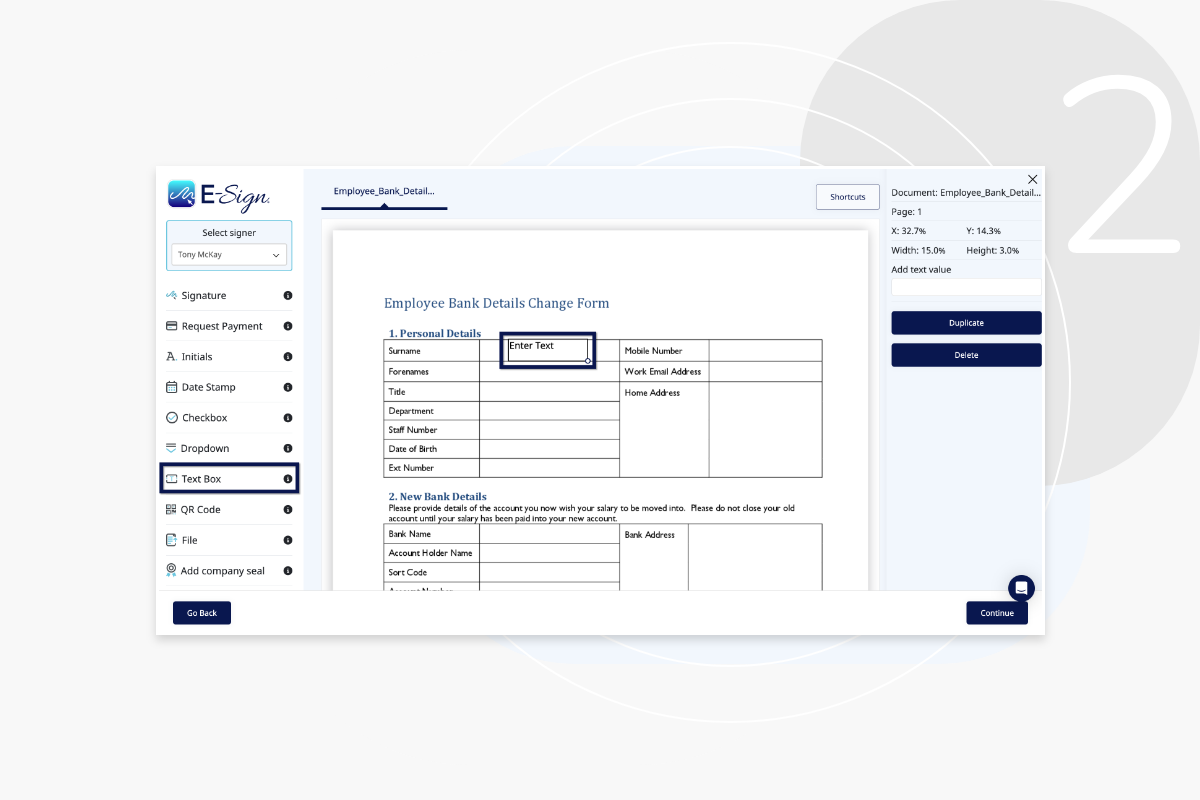The image size is (1200, 800).
Task: Select the QR Code field icon
Action: click(x=172, y=510)
